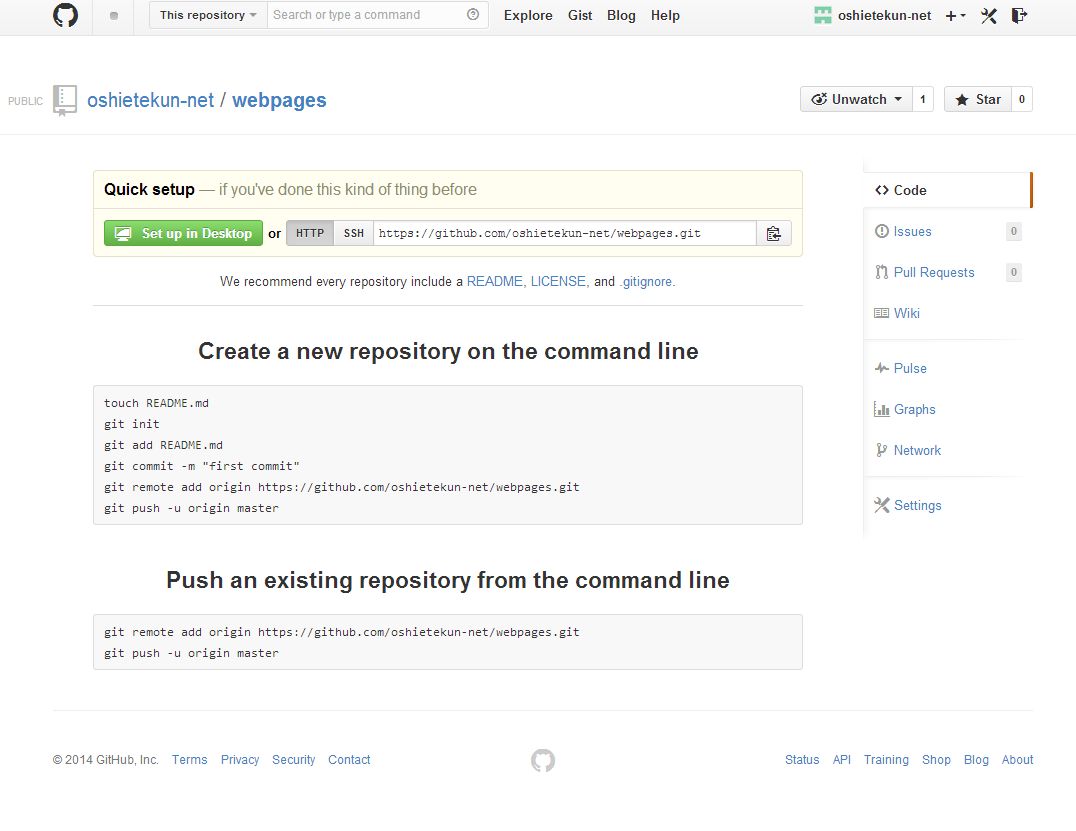The image size is (1076, 831).
Task: Open the Security footer link
Action: click(x=294, y=760)
